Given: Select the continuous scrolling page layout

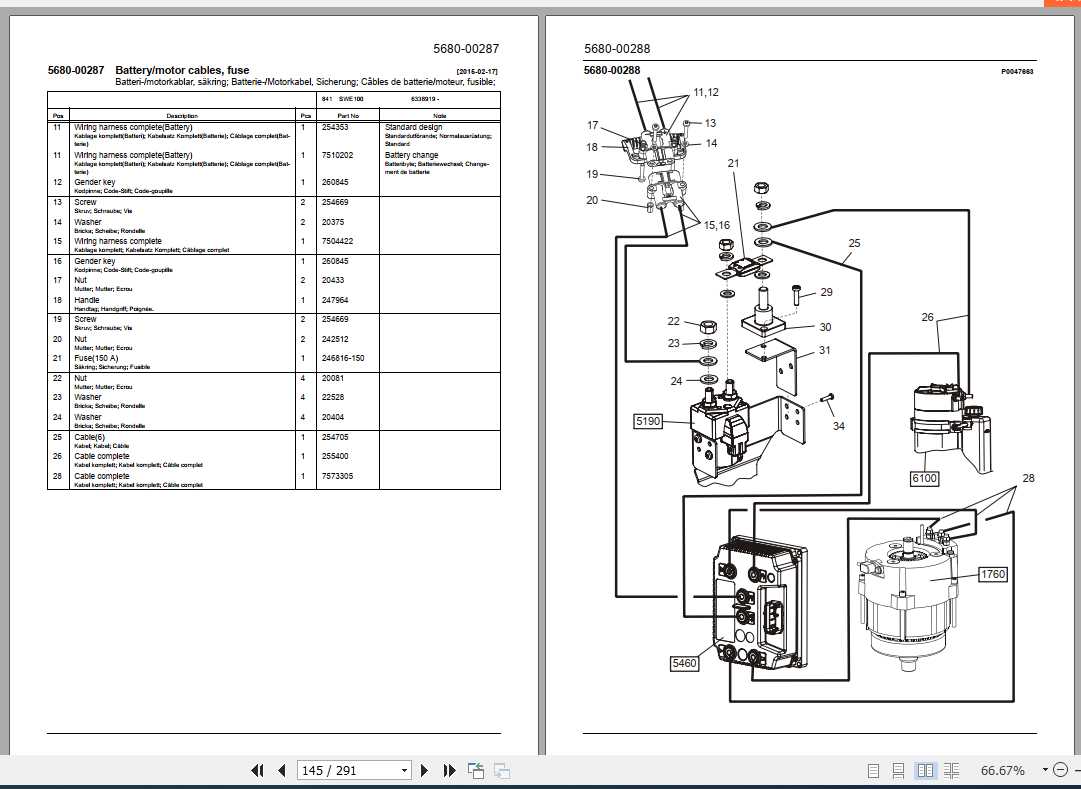Looking at the screenshot, I should click(x=898, y=771).
